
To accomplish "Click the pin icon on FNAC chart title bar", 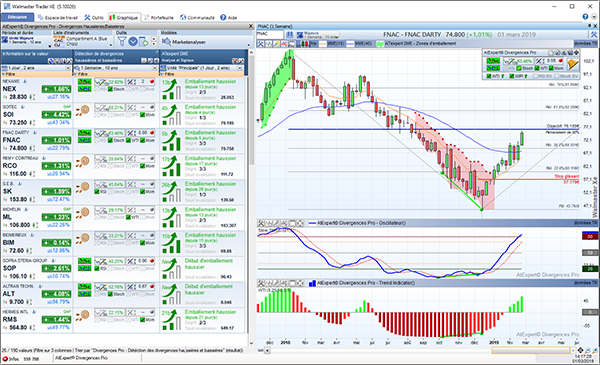I will click(x=589, y=26).
